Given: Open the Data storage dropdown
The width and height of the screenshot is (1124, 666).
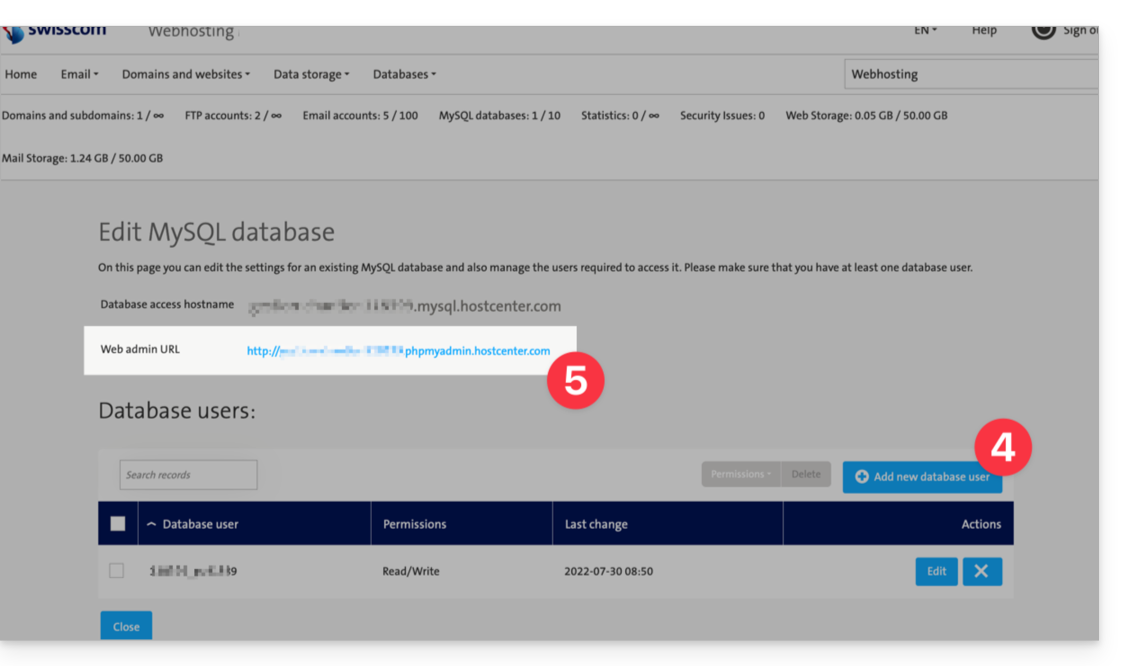Looking at the screenshot, I should [x=311, y=74].
